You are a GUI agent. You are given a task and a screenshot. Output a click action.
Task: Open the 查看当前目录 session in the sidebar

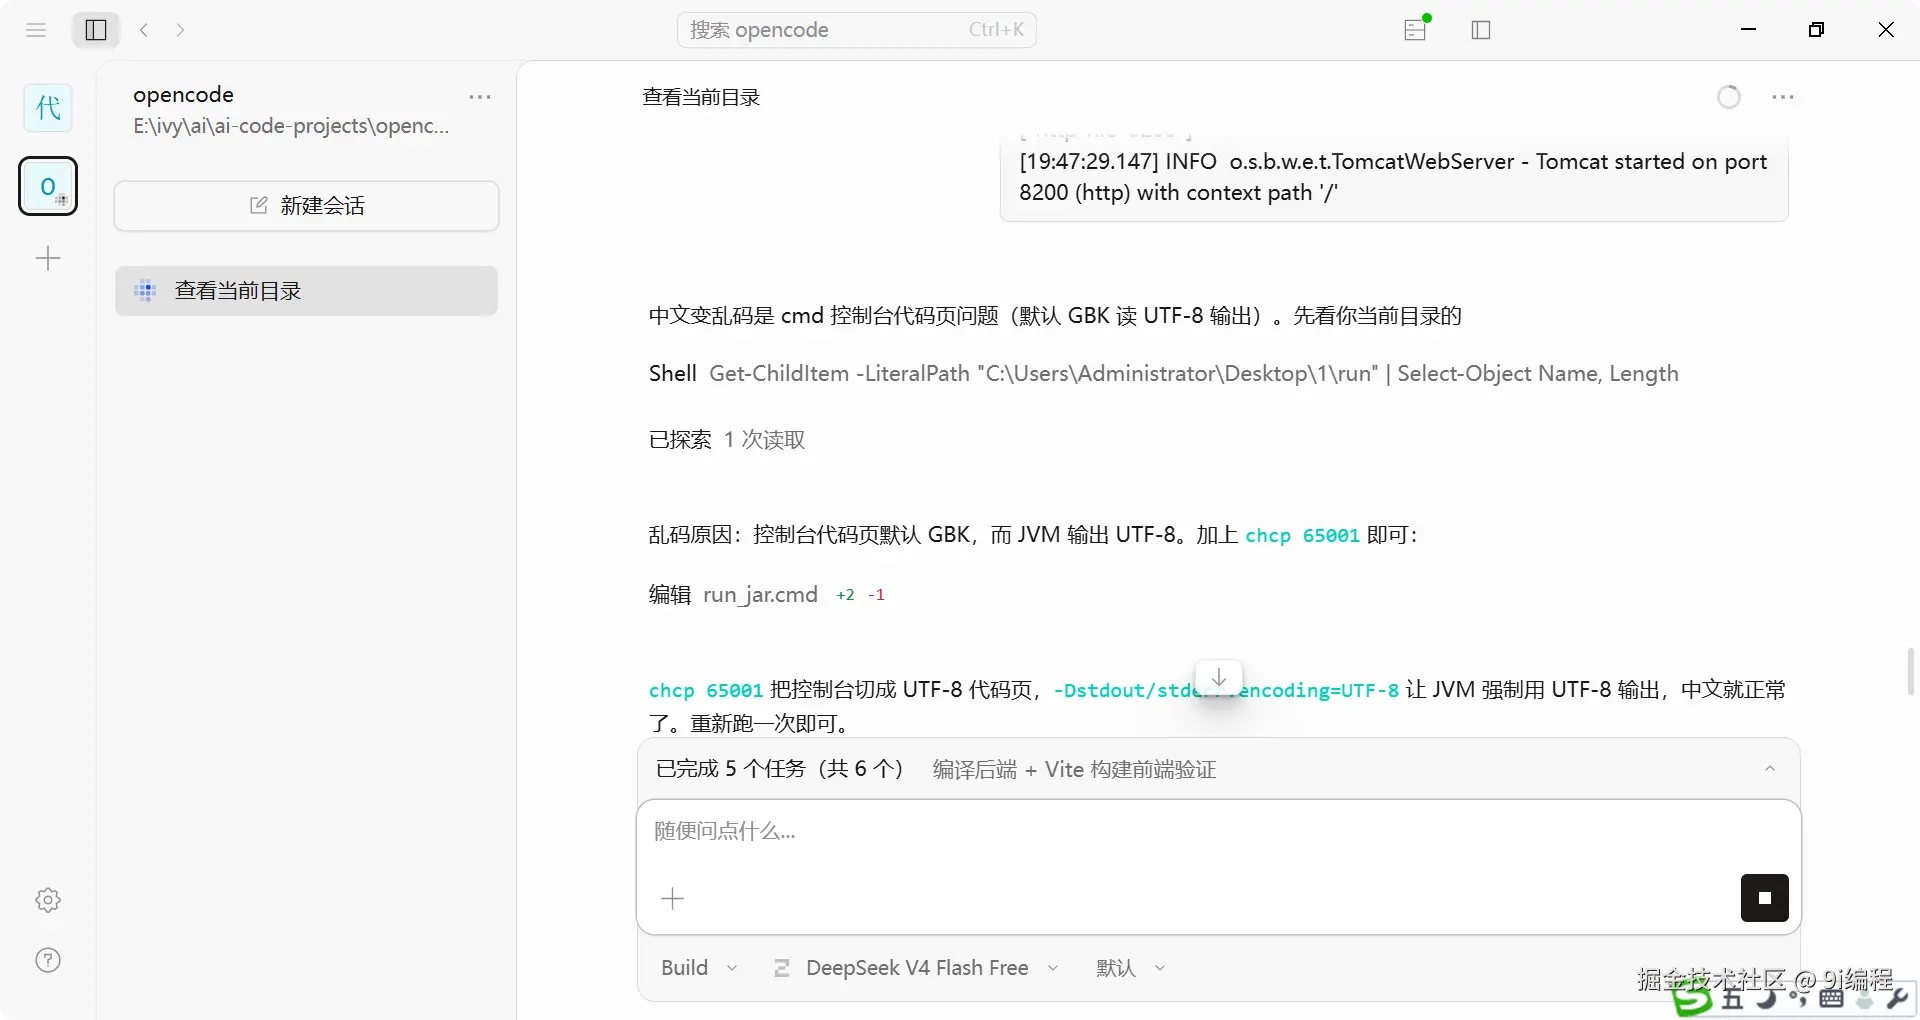tap(307, 291)
